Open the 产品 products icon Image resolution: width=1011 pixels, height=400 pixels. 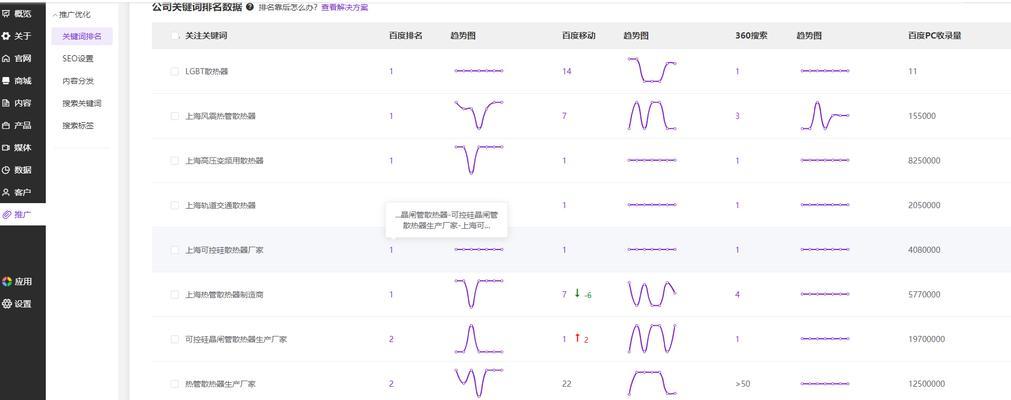click(6, 125)
